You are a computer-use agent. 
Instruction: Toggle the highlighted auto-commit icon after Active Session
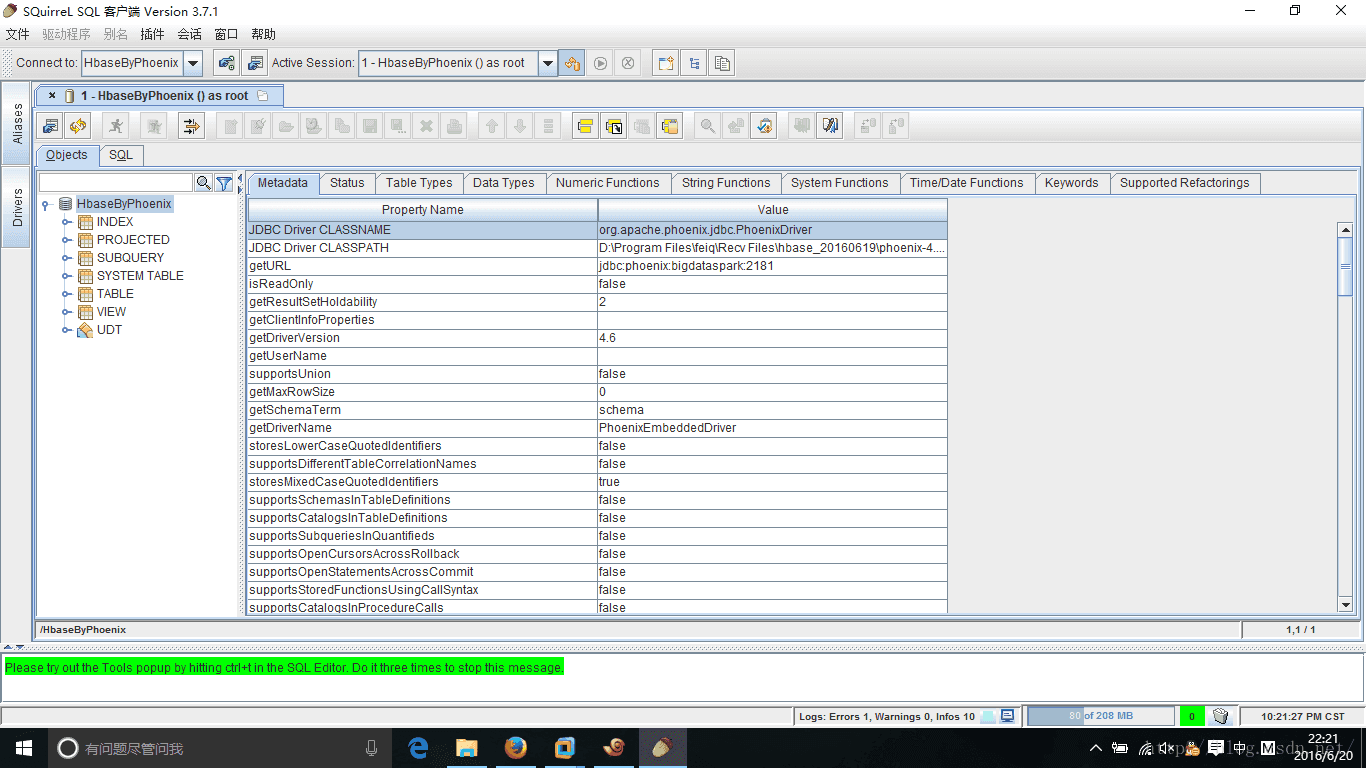(x=572, y=63)
